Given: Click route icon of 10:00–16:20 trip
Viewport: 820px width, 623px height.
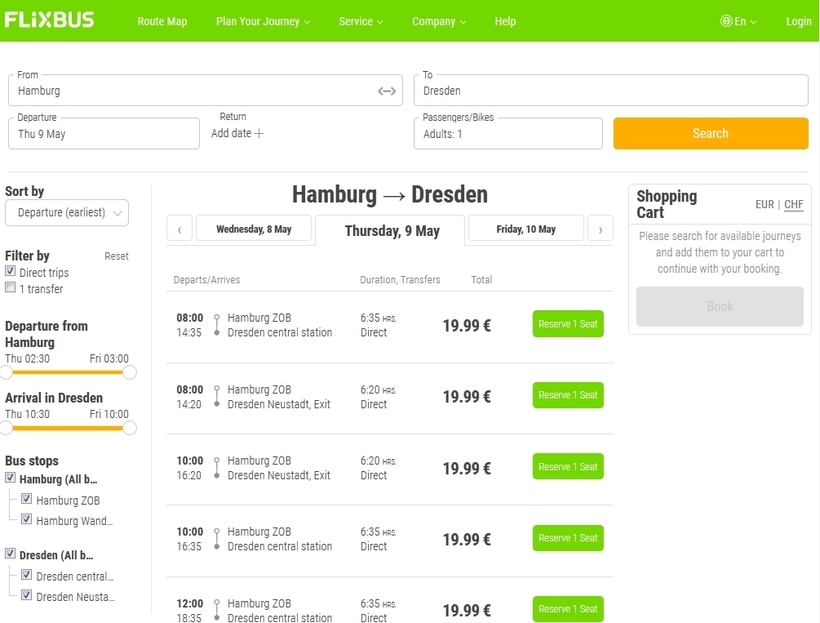Looking at the screenshot, I should [217, 468].
